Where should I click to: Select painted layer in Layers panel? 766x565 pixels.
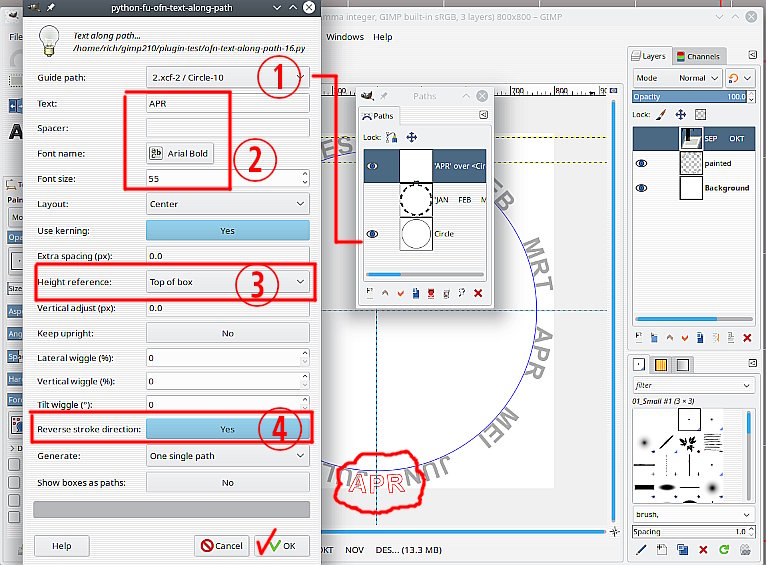coord(694,164)
